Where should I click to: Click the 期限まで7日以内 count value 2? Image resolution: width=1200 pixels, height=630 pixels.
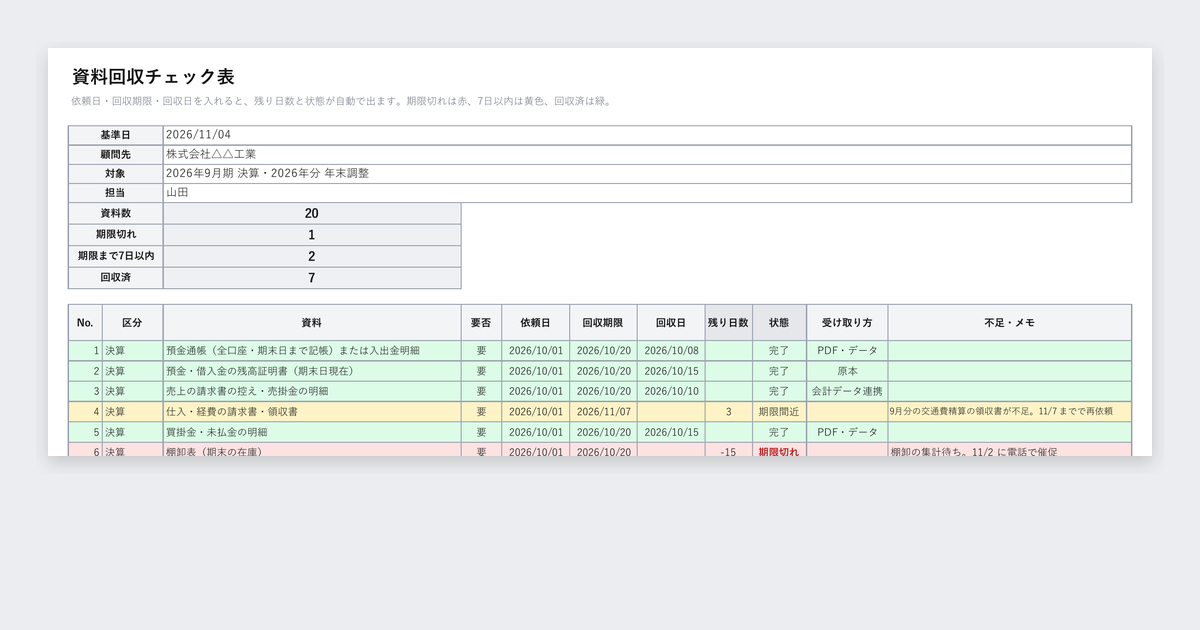click(312, 256)
